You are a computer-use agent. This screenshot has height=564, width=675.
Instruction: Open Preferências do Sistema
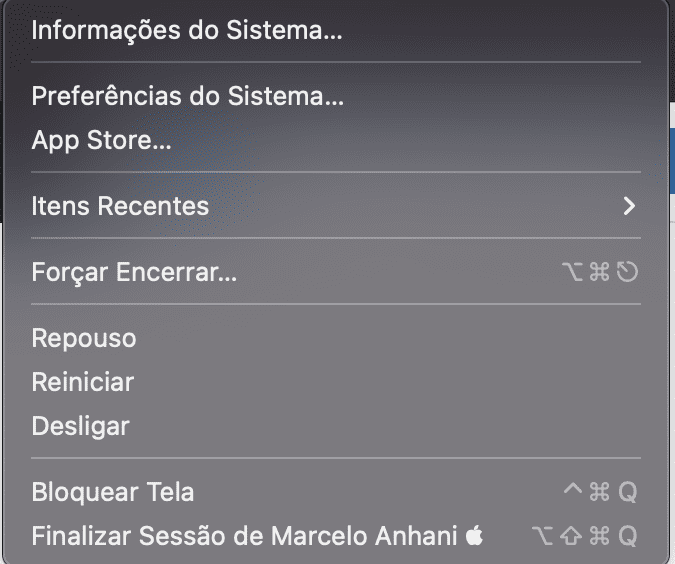click(x=188, y=97)
